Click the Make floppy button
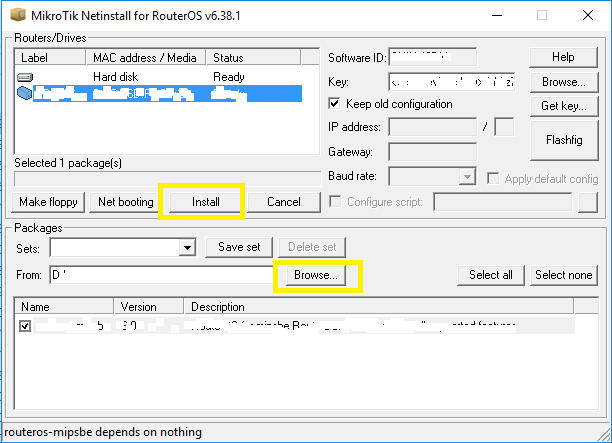 (48, 202)
